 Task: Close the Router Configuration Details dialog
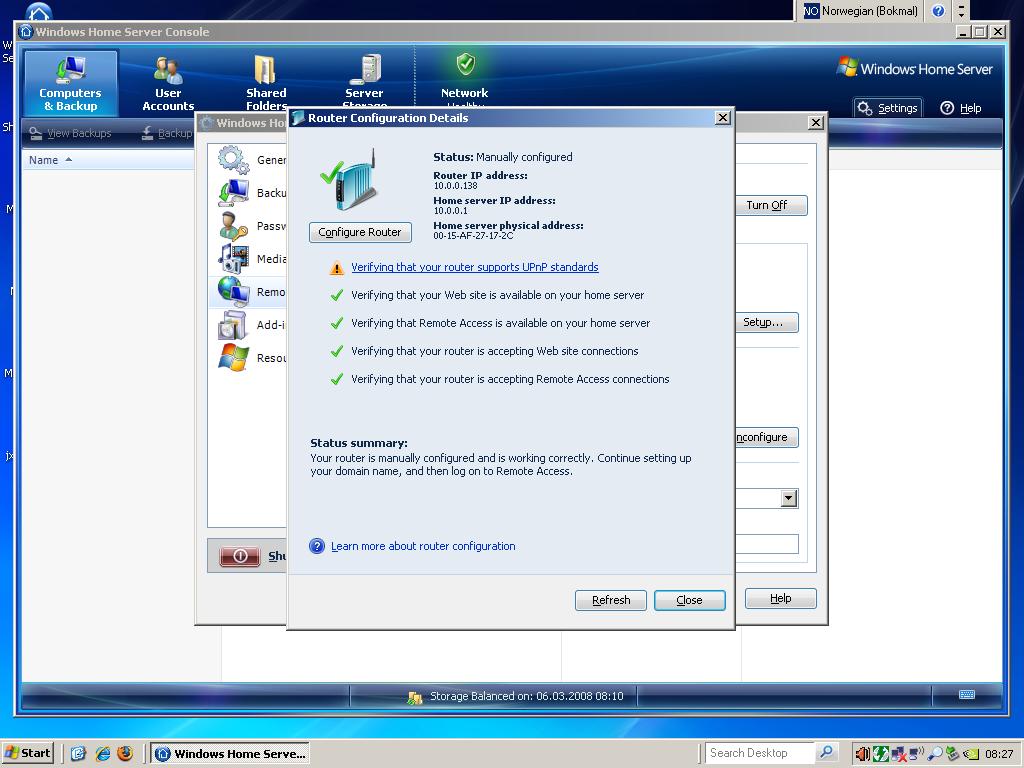722,118
